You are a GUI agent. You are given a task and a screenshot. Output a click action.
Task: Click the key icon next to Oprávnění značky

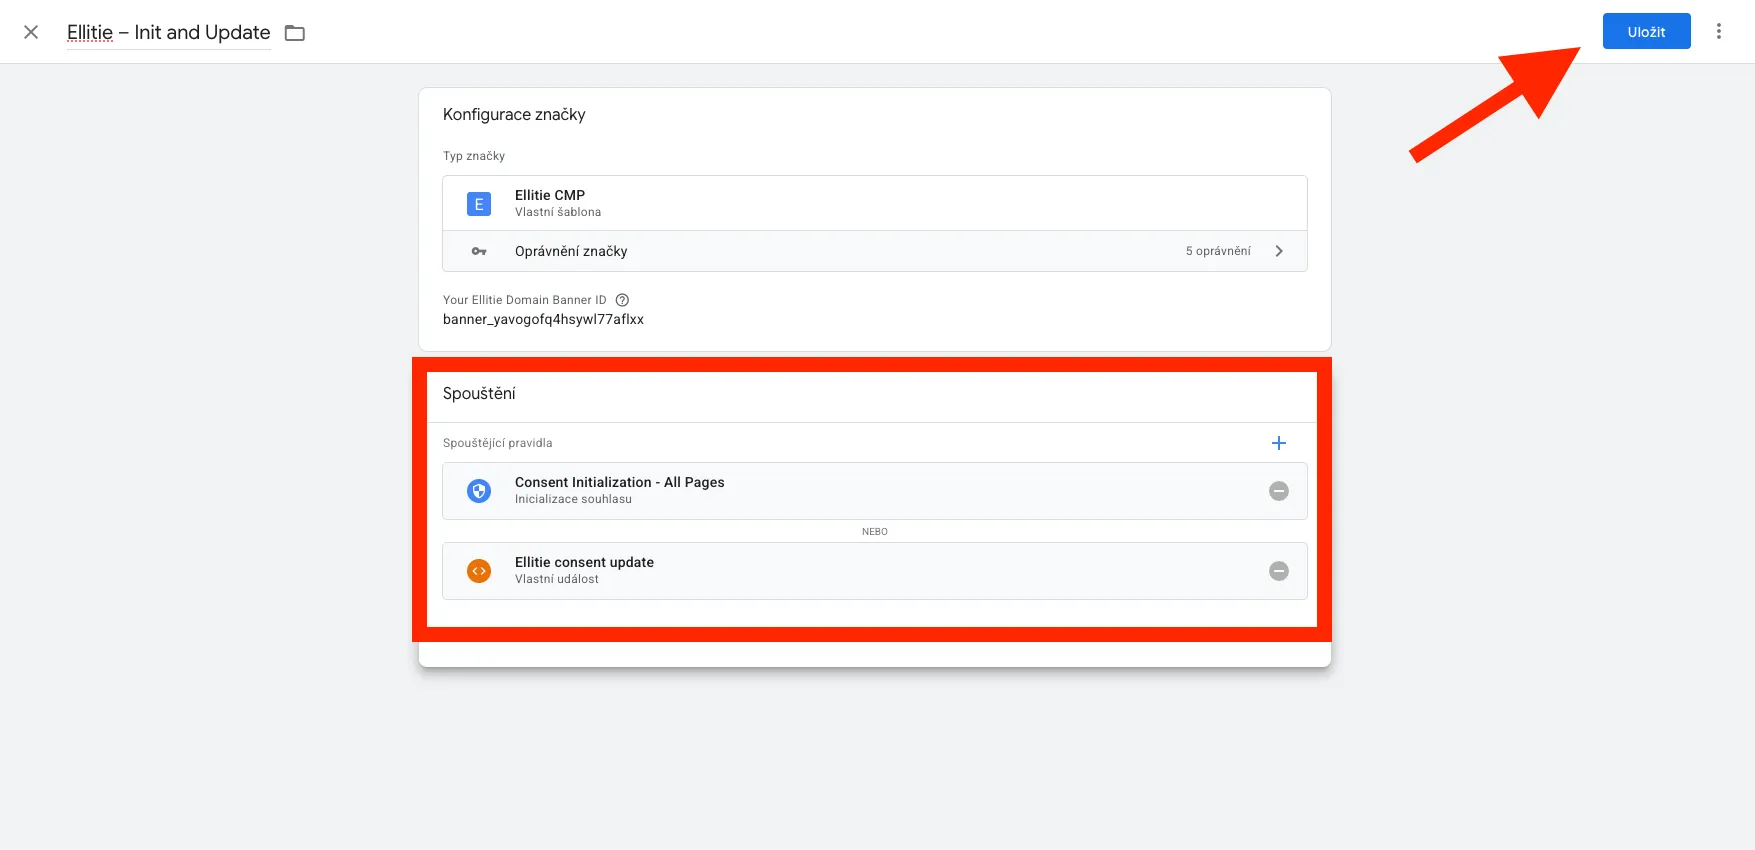479,251
